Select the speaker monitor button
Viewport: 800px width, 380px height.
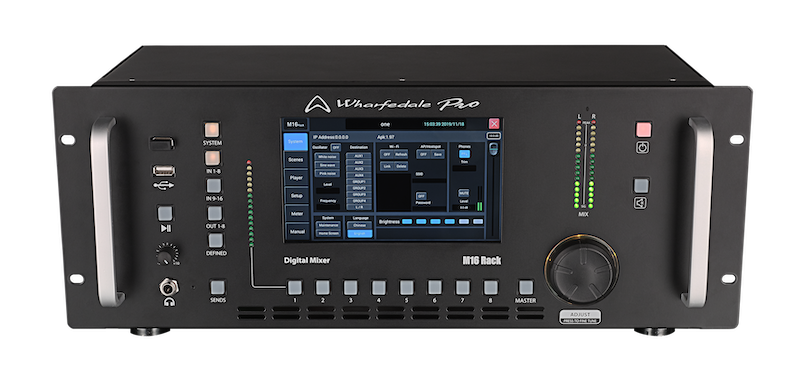(641, 185)
